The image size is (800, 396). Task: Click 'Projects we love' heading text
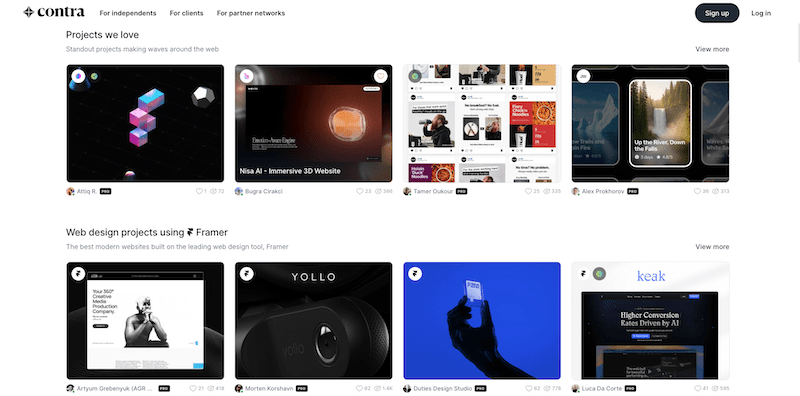point(102,35)
